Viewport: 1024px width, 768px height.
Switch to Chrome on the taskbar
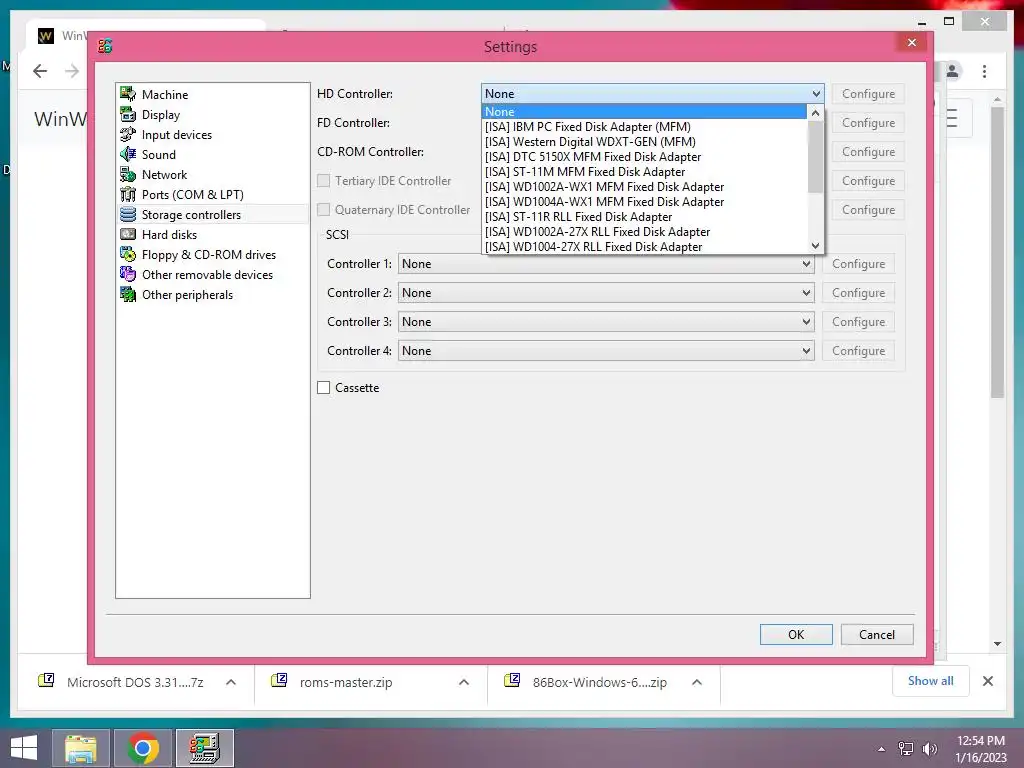coord(143,748)
